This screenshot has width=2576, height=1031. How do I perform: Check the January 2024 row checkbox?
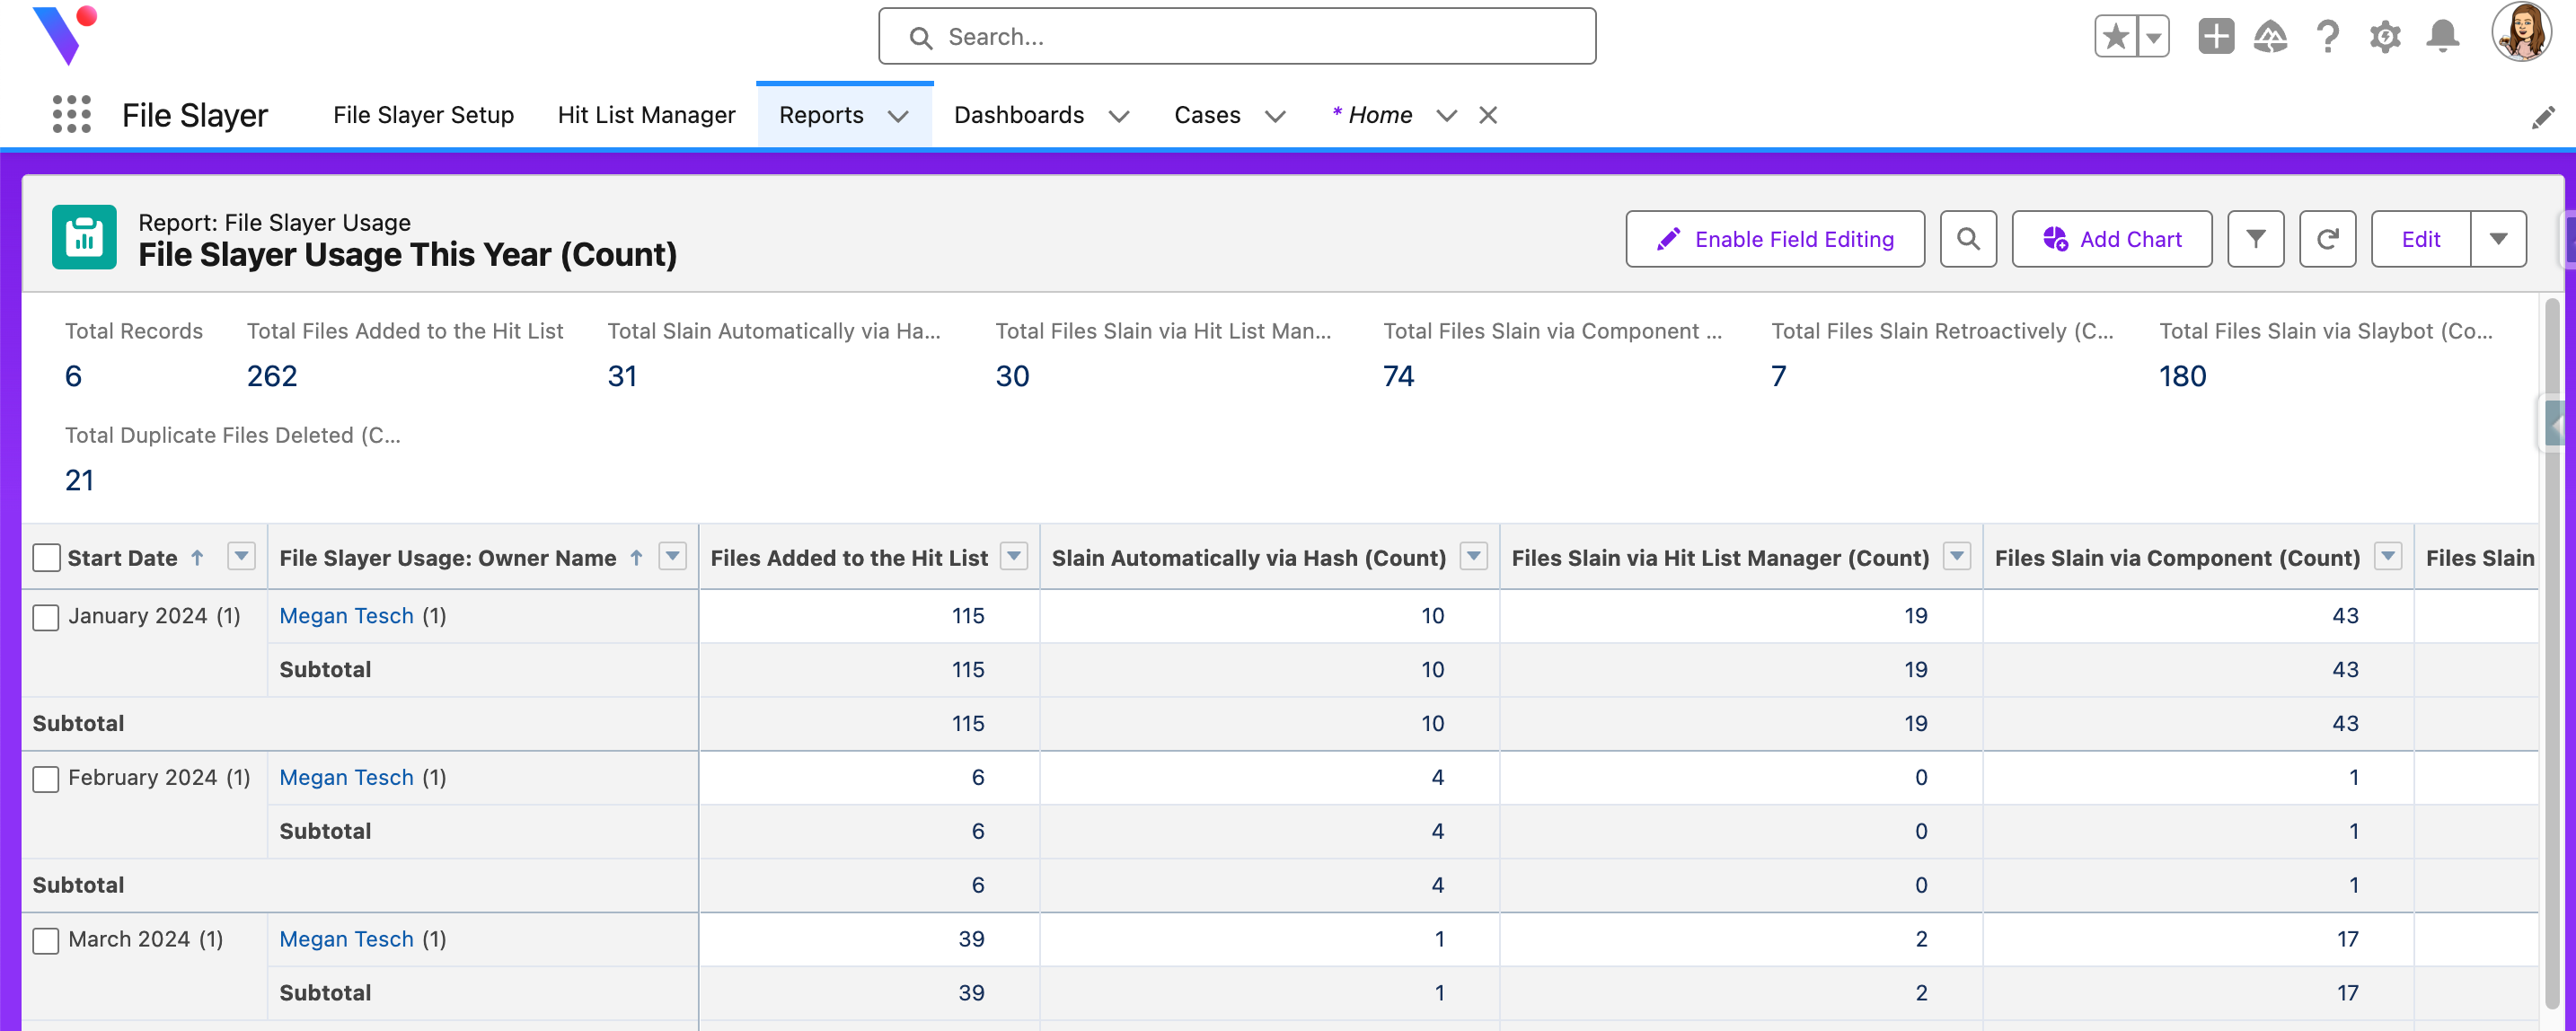46,618
